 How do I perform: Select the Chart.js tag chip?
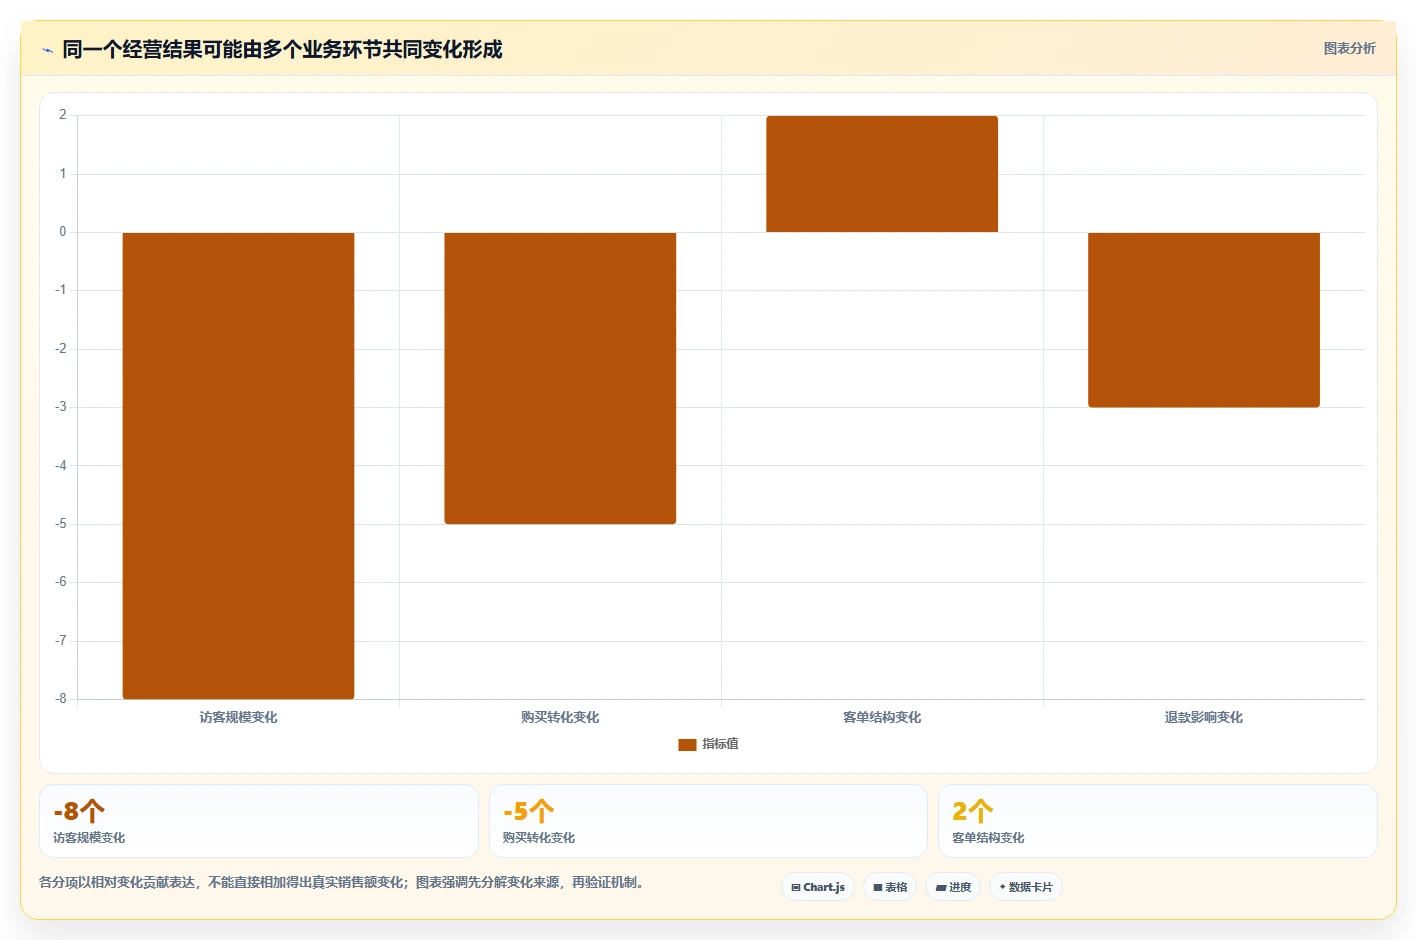[x=818, y=887]
